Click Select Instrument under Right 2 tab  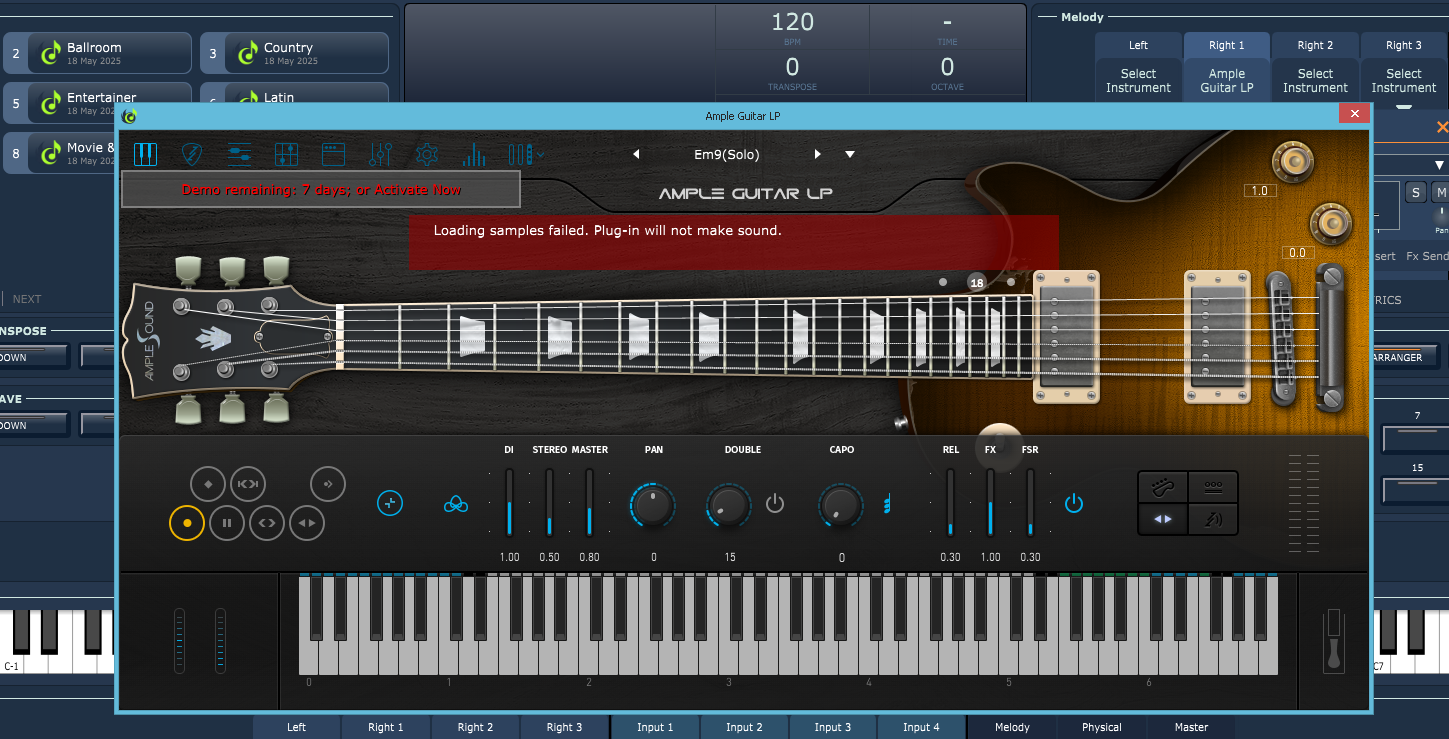click(x=1315, y=80)
